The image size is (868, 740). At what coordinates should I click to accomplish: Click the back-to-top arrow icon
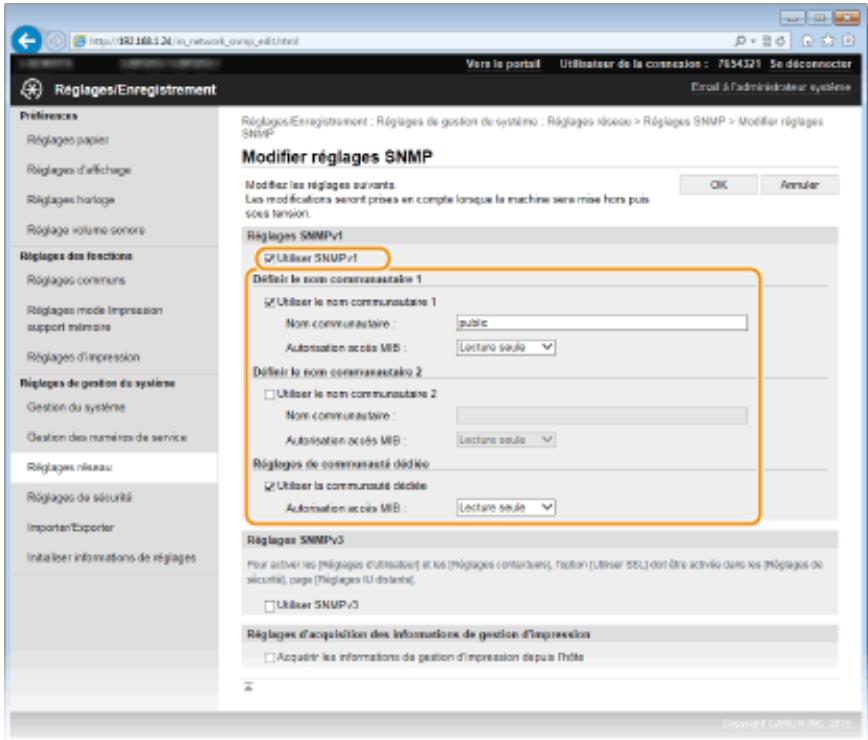(249, 687)
